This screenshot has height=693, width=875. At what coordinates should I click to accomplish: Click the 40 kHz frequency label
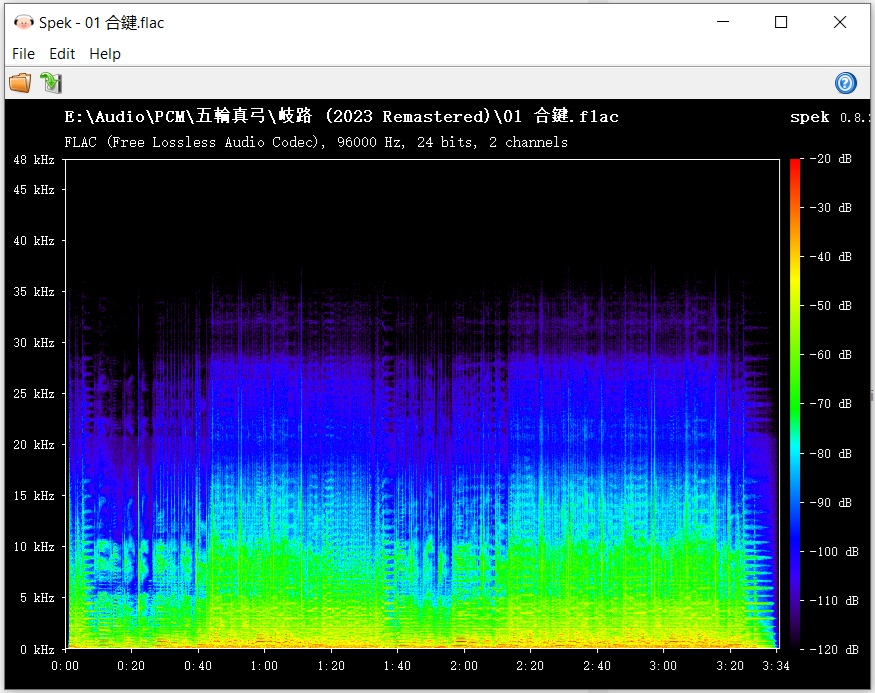click(x=34, y=240)
